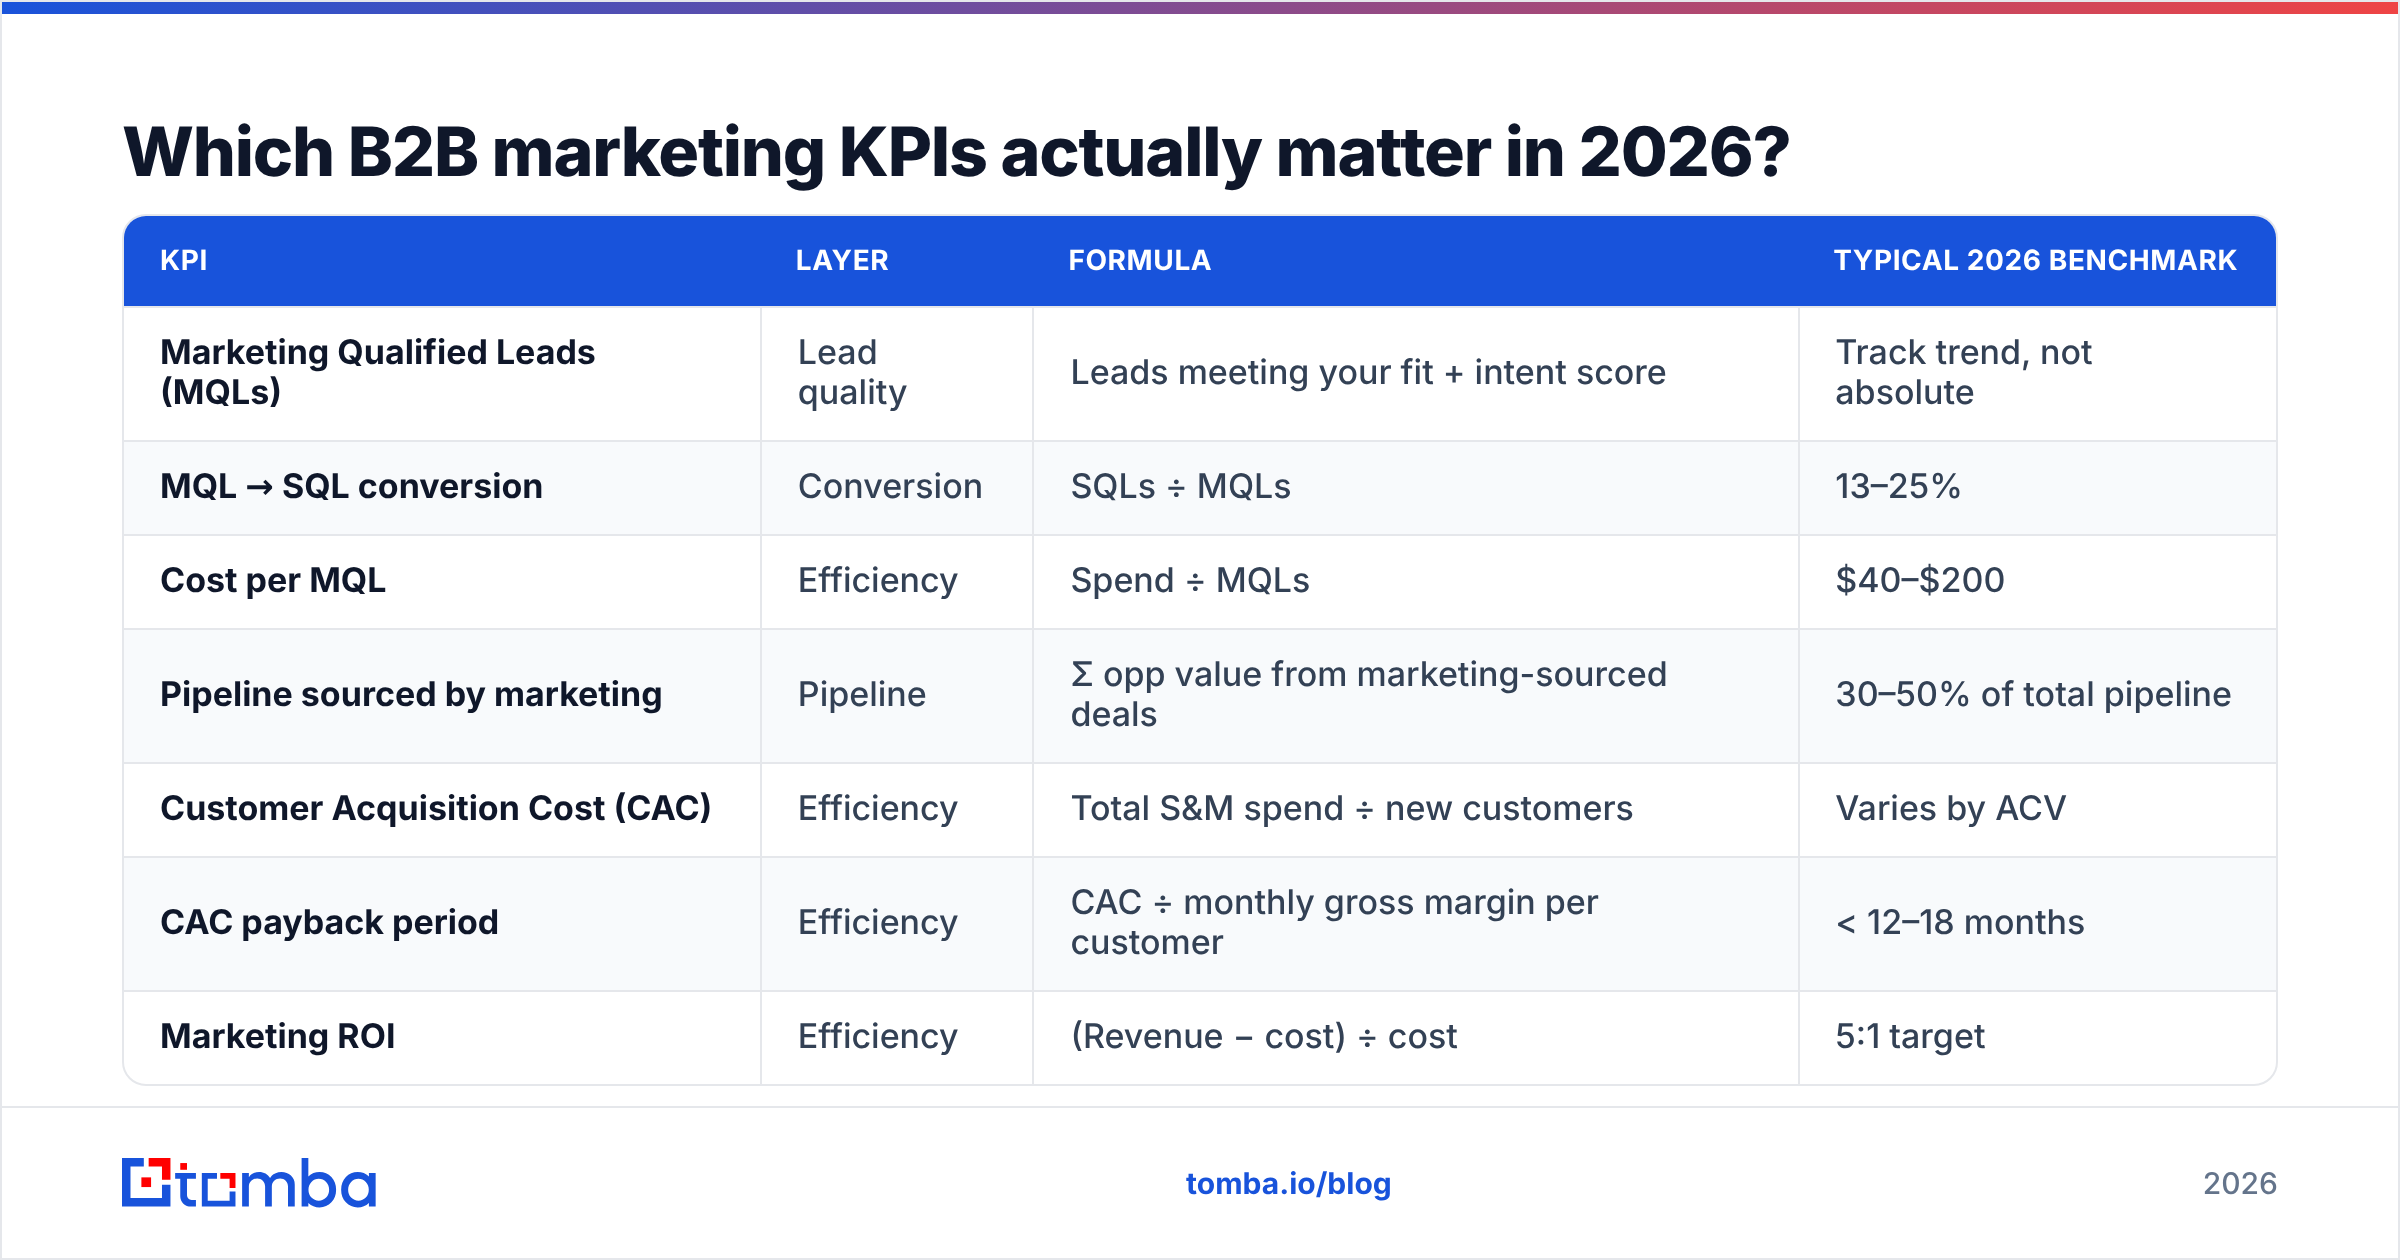
Task: Click the '(Revenue − cost) ÷ cost' formula
Action: point(1264,1036)
